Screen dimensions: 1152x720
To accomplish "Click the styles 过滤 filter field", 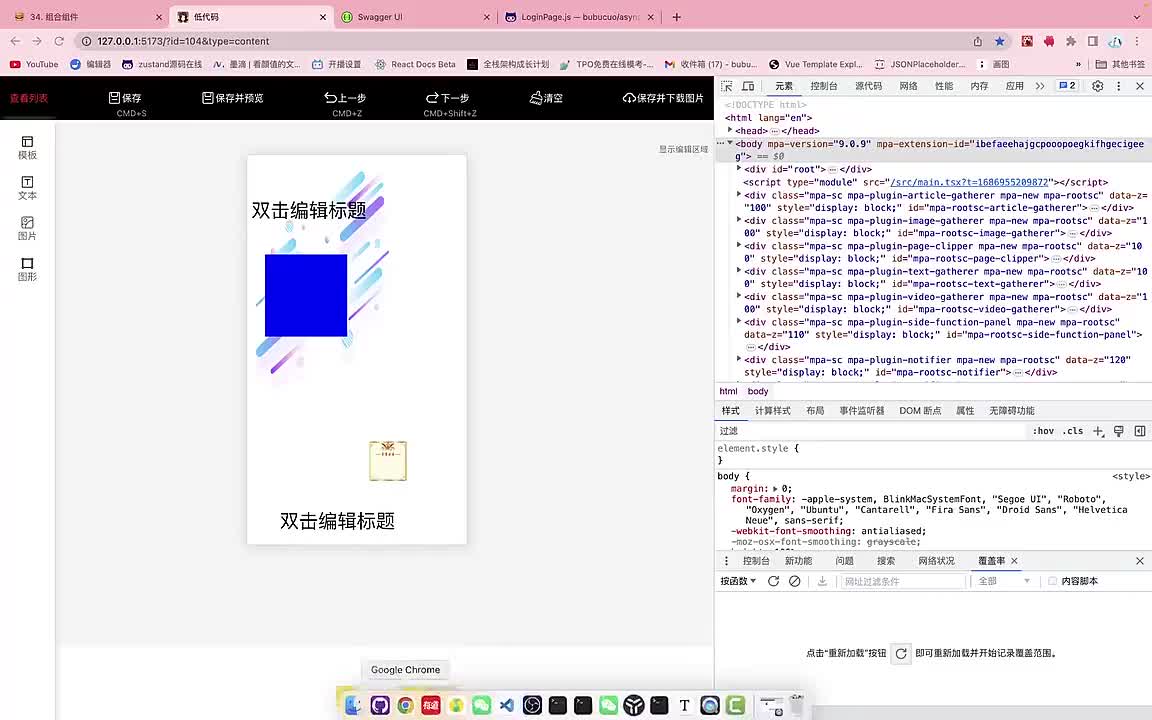I will pyautogui.click(x=871, y=431).
